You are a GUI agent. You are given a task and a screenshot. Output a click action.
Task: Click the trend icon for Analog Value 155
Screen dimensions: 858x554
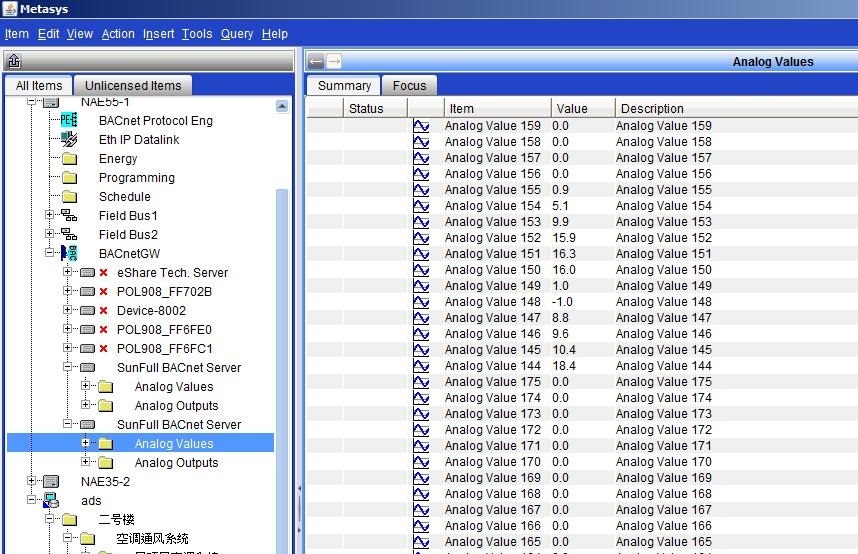click(x=421, y=190)
